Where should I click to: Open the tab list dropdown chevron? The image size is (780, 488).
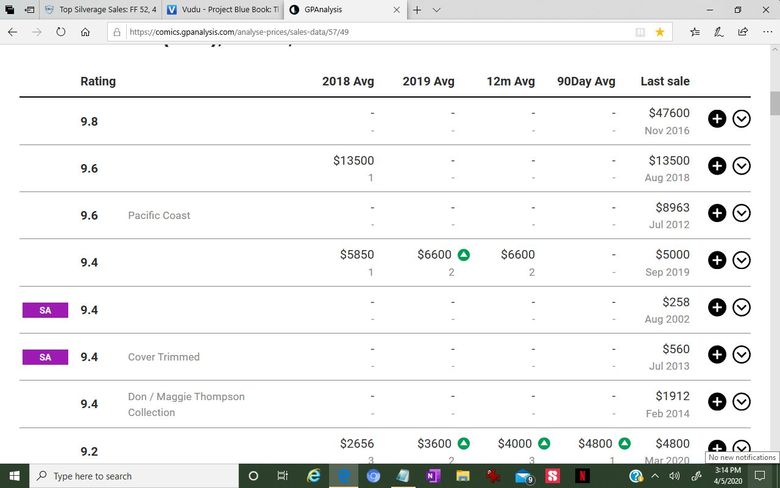(436, 10)
